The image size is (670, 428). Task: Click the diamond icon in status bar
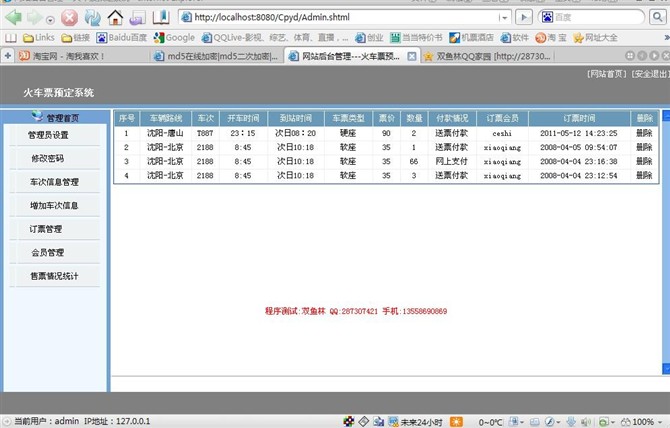tap(364, 422)
